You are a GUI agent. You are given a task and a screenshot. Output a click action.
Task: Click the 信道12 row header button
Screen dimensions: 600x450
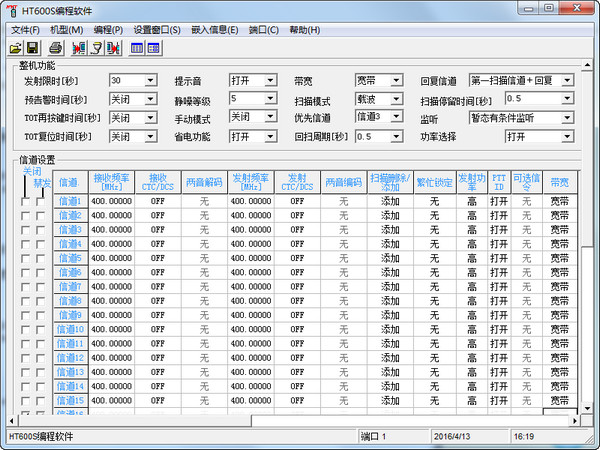[x=71, y=358]
